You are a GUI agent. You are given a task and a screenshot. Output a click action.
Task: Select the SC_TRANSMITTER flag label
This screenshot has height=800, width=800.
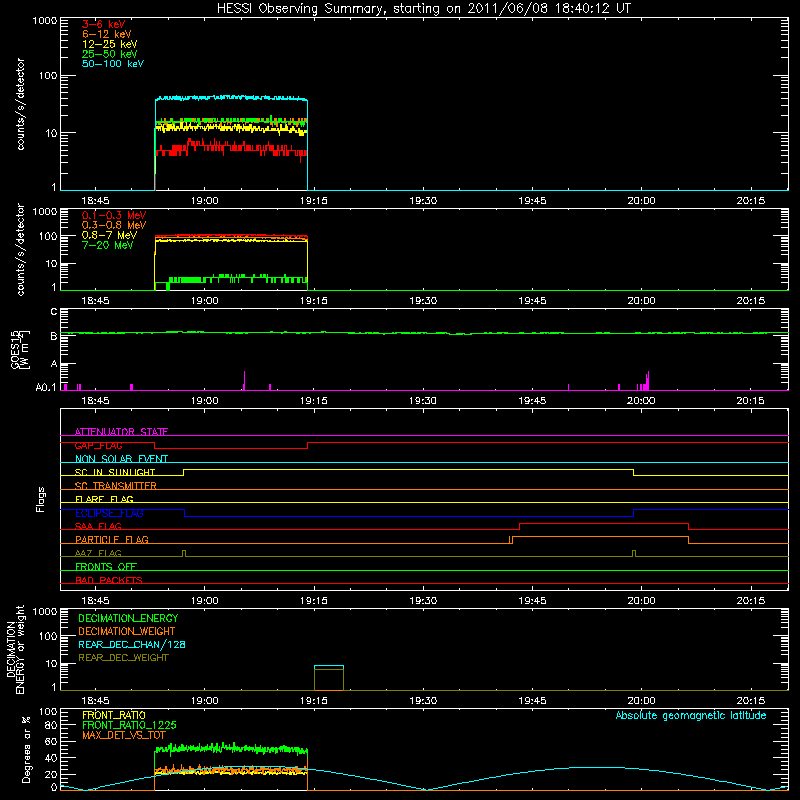pos(115,486)
